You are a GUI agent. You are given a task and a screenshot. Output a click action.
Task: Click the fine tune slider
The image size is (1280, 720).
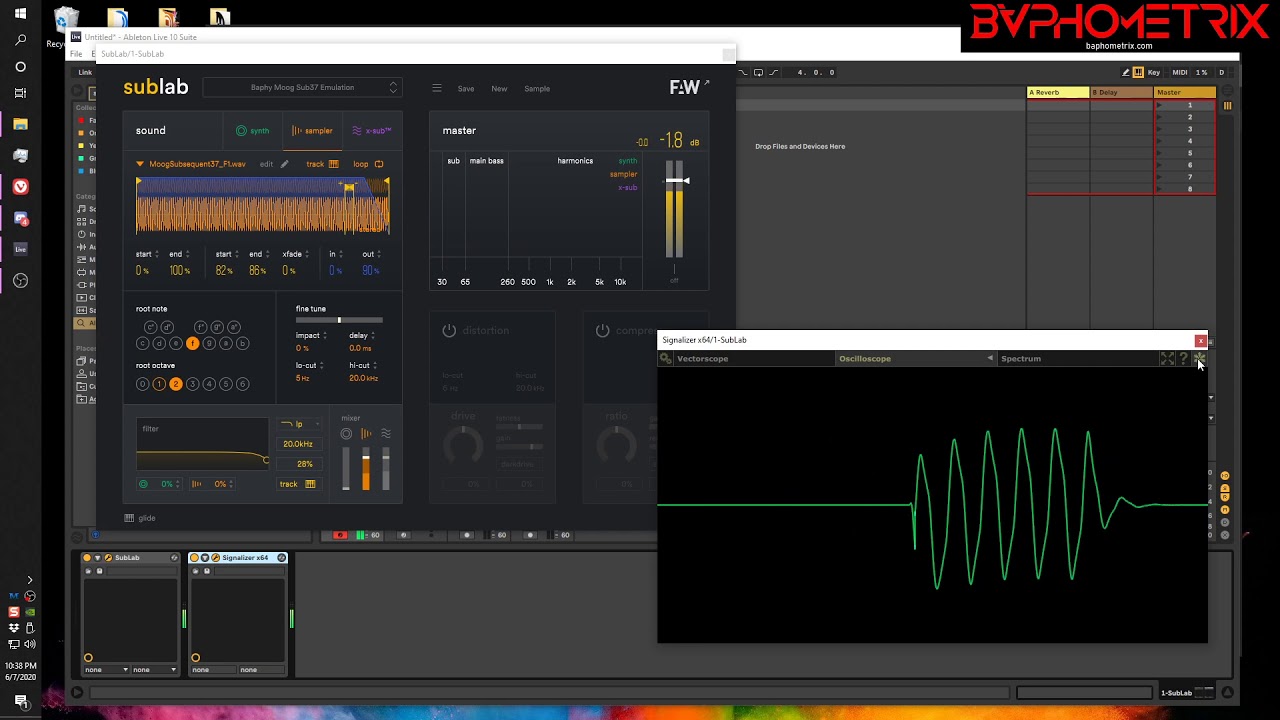coord(339,320)
